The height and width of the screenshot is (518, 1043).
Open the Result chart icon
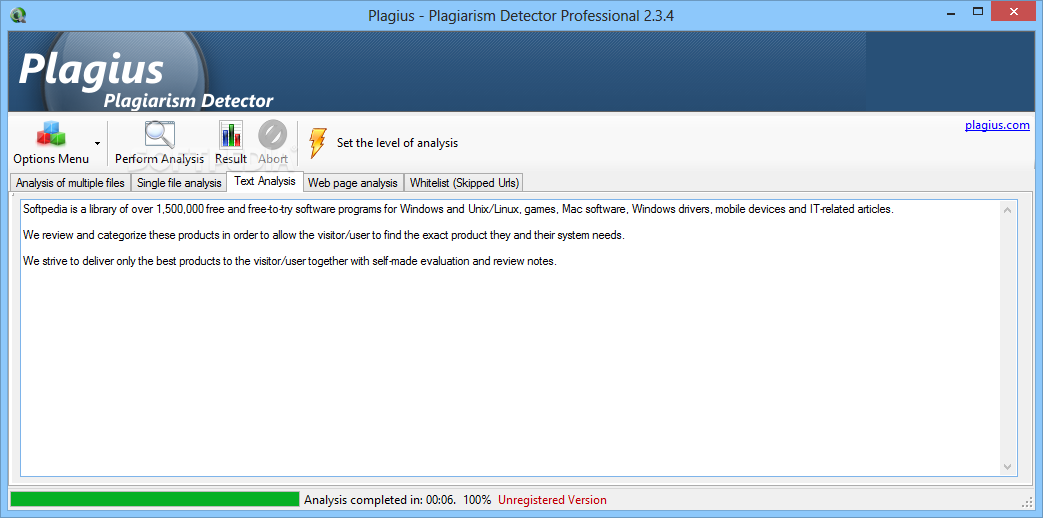(x=231, y=135)
